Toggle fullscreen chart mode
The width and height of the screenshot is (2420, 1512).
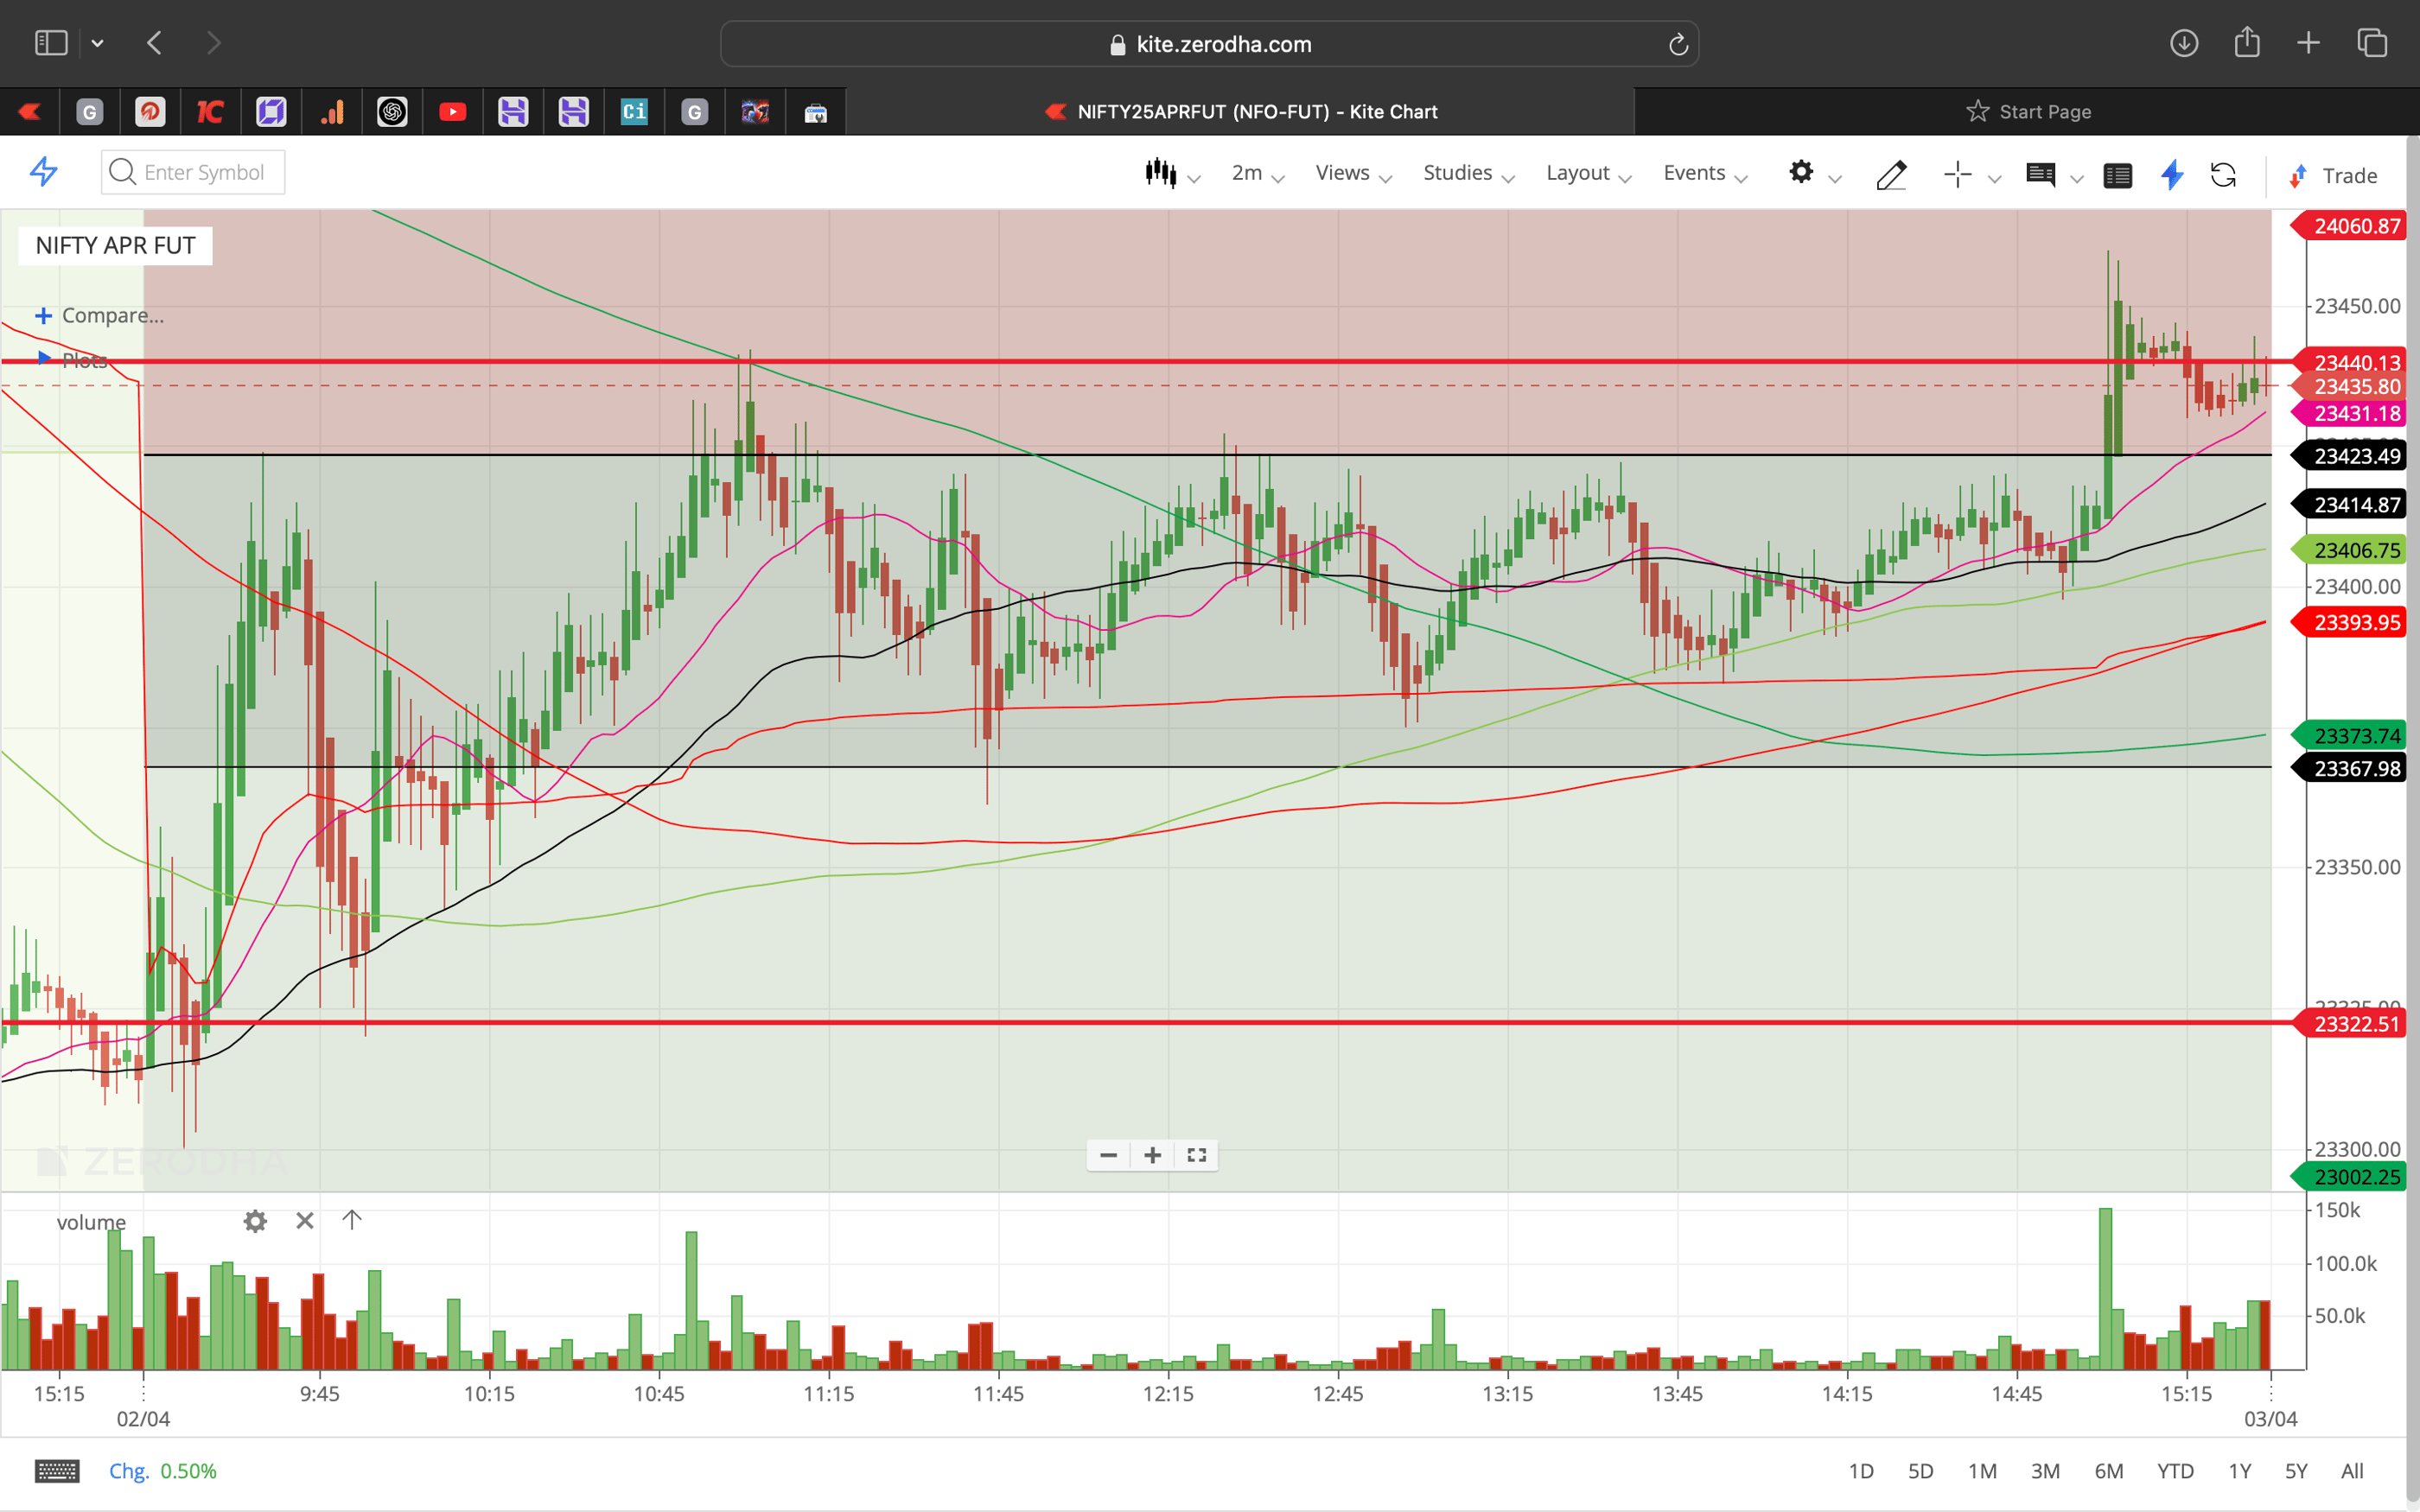[1196, 1155]
